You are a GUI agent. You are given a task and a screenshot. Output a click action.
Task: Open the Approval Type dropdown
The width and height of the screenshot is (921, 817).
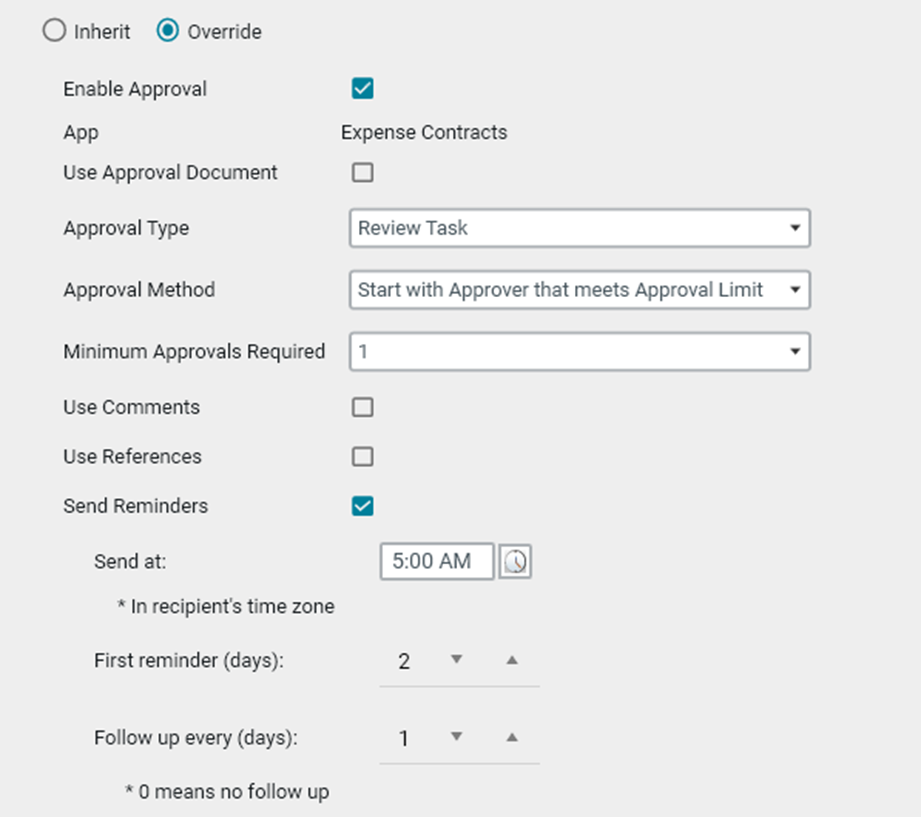pyautogui.click(x=579, y=228)
